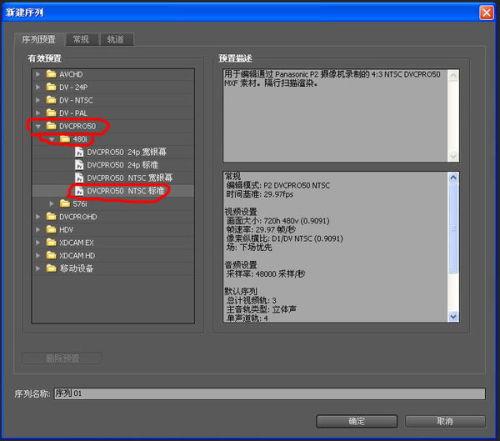This screenshot has width=500, height=441.
Task: Click the DVCPRO50 24p 宽银幕 preset file icon
Action: [x=79, y=152]
